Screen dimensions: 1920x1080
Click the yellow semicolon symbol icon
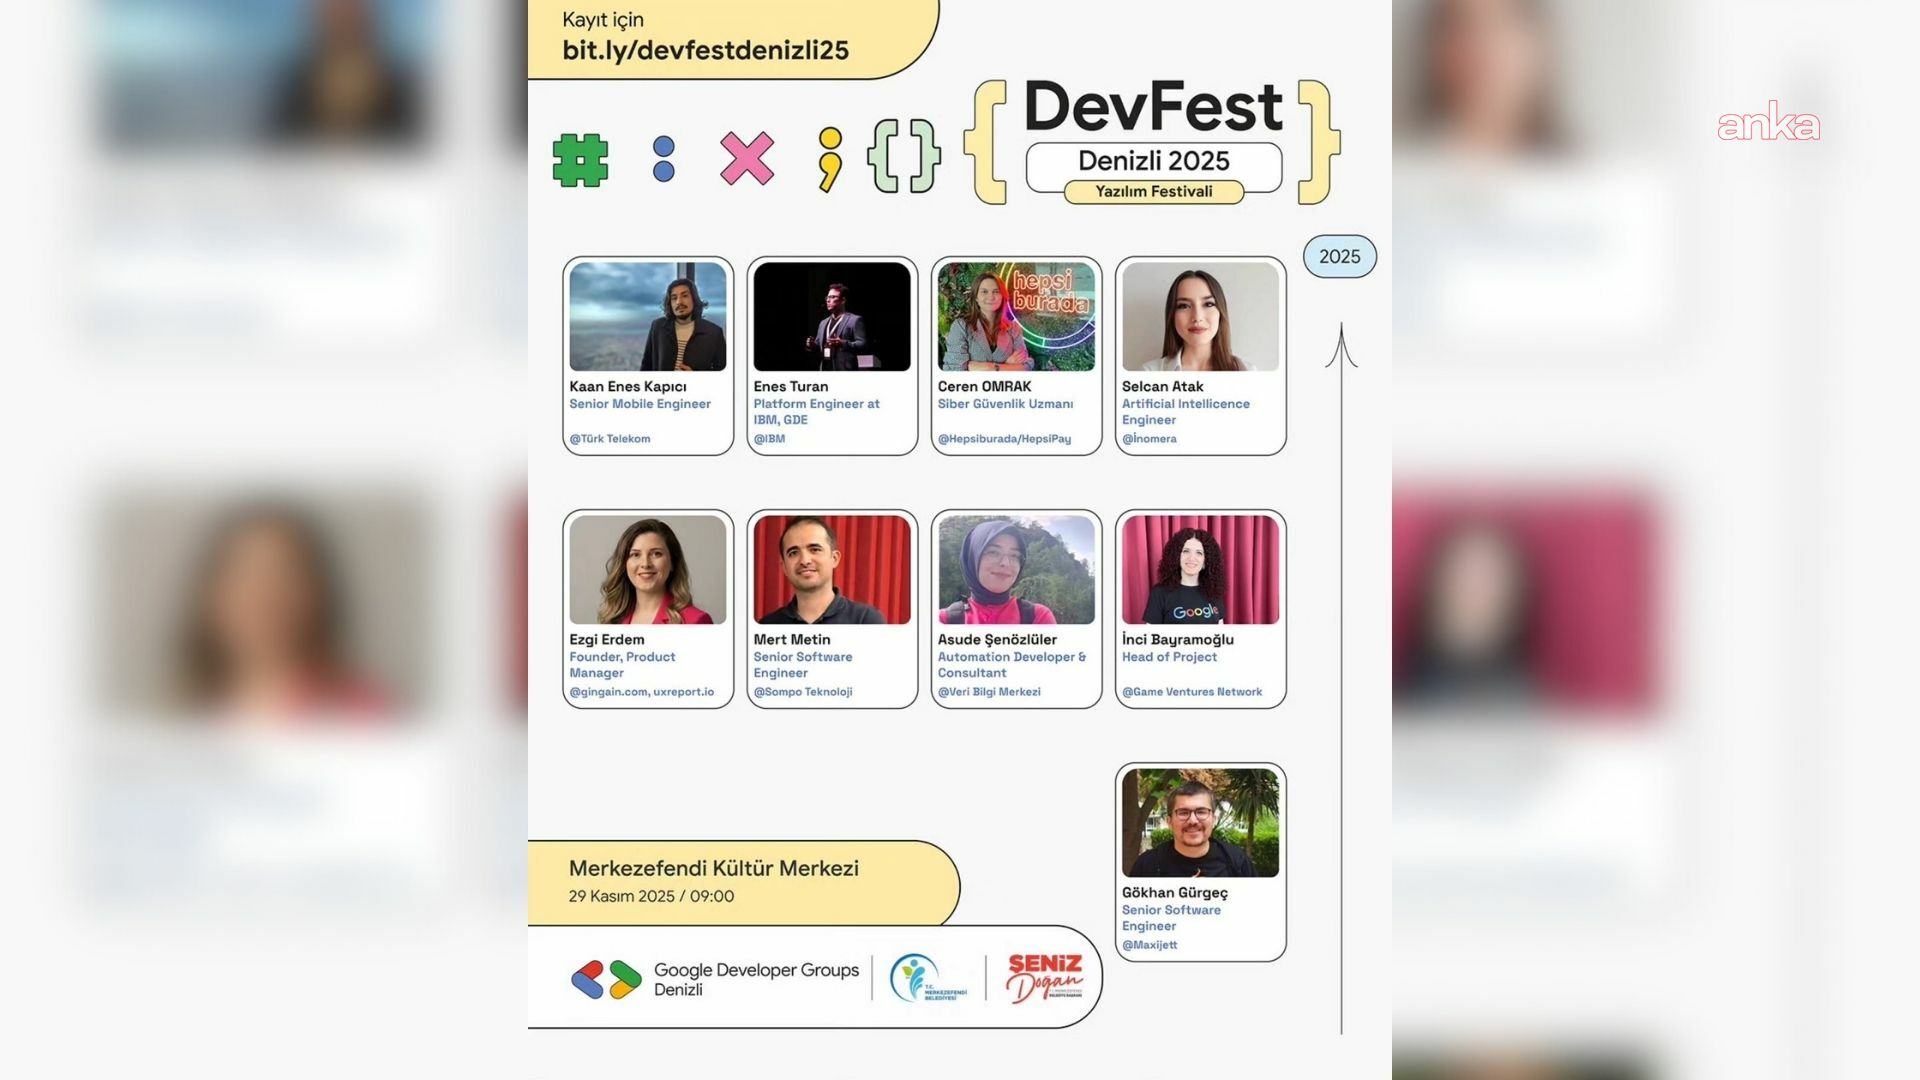[x=830, y=160]
